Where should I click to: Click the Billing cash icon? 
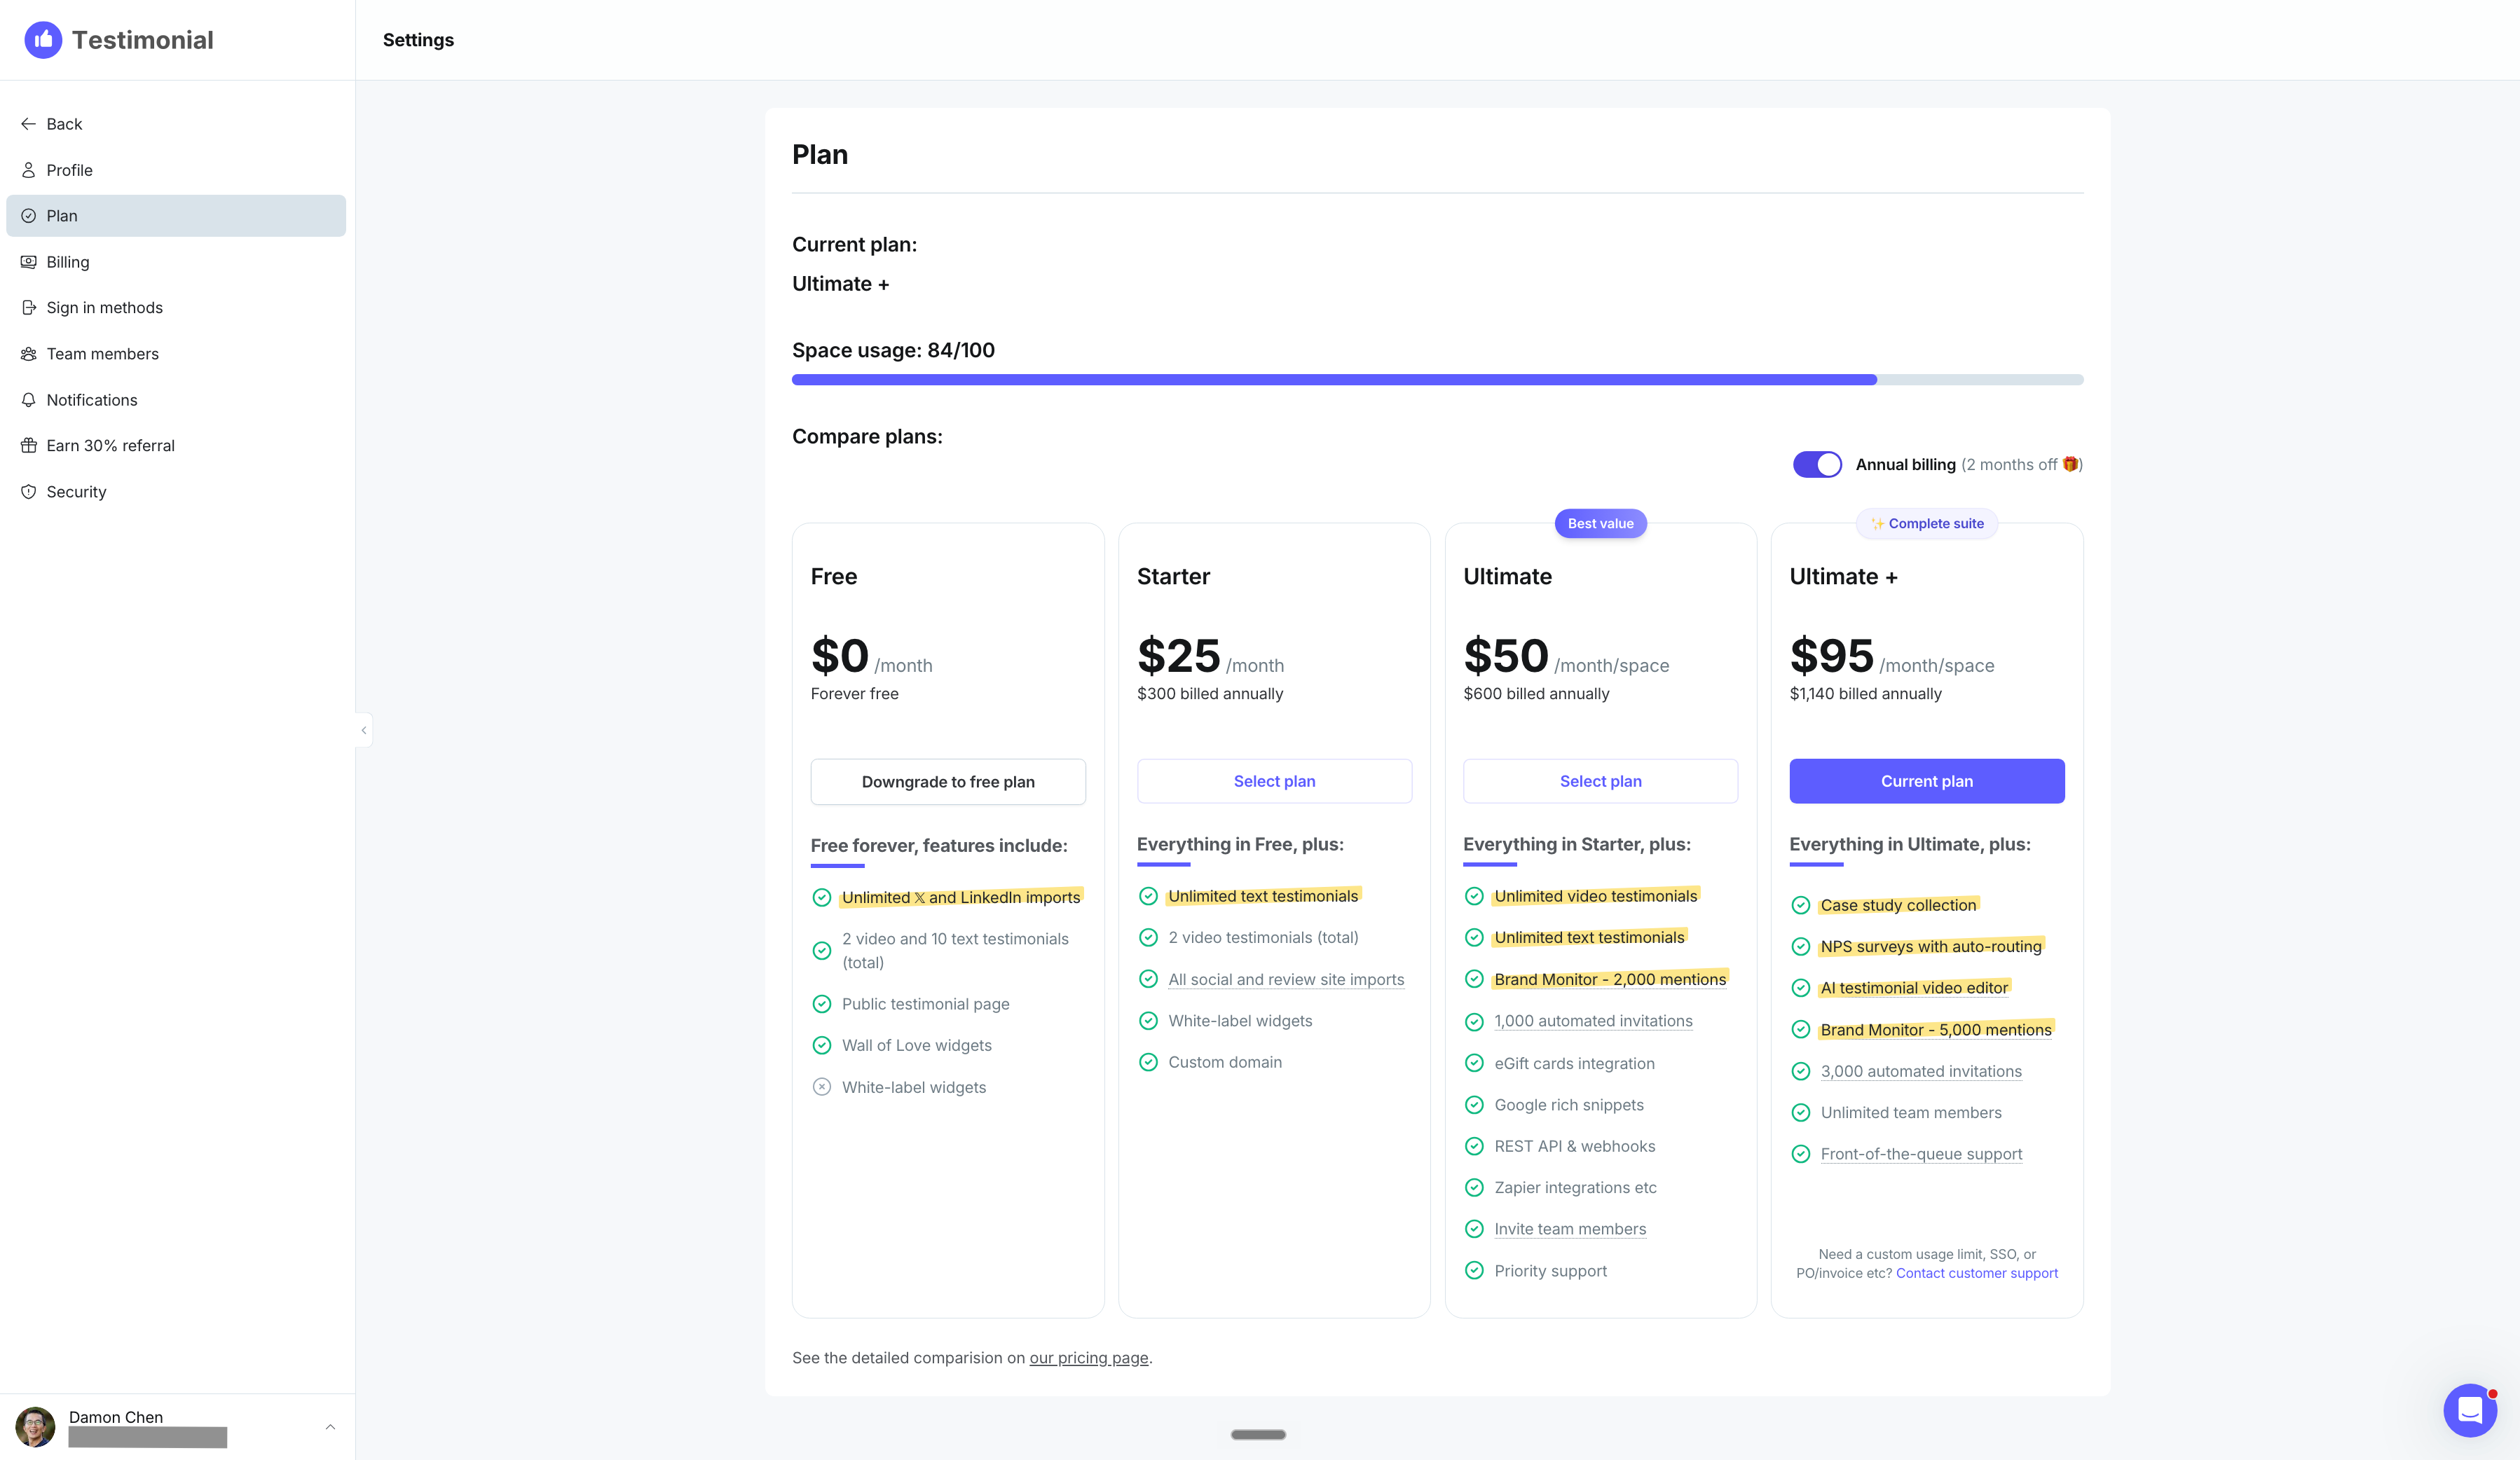pyautogui.click(x=28, y=262)
